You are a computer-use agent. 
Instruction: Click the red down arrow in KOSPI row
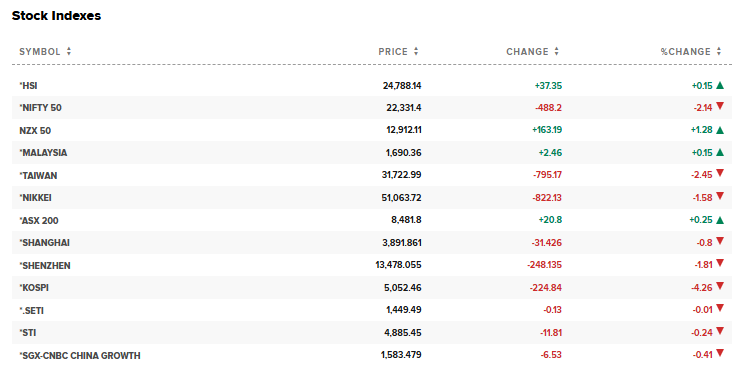[x=720, y=286]
